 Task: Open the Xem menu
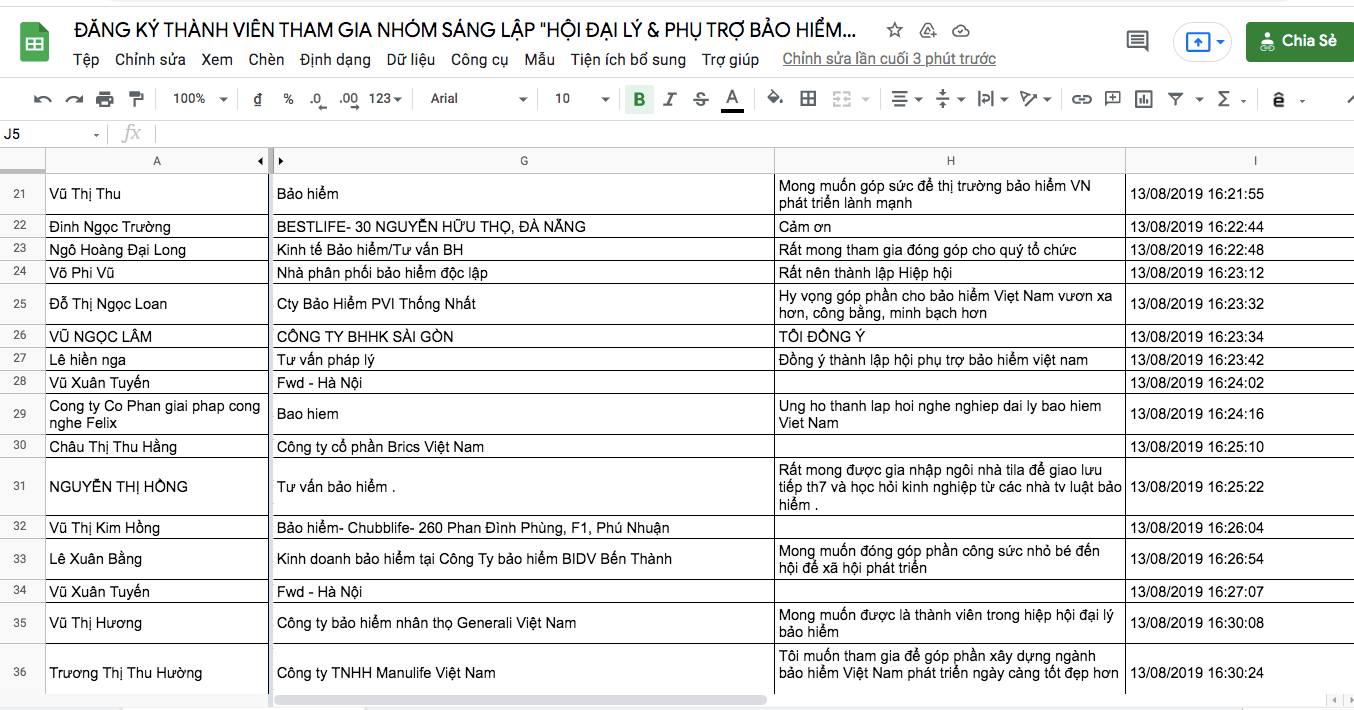(217, 60)
